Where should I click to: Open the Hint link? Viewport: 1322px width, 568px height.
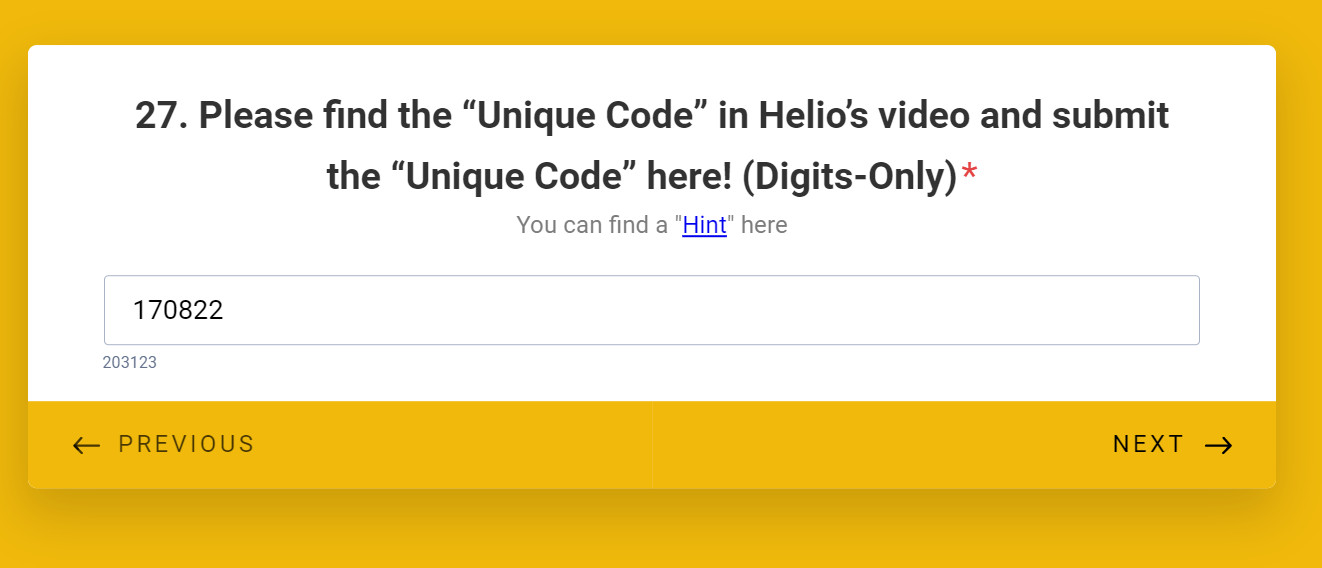pos(704,225)
